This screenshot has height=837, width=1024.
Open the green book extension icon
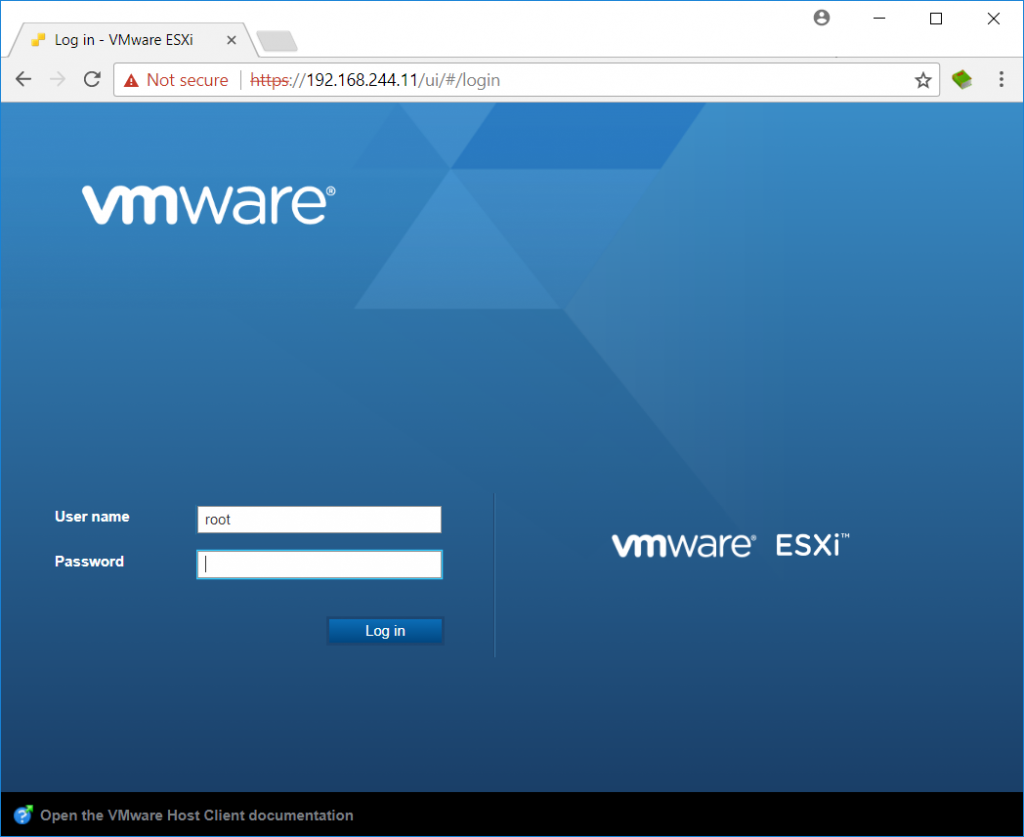point(962,80)
